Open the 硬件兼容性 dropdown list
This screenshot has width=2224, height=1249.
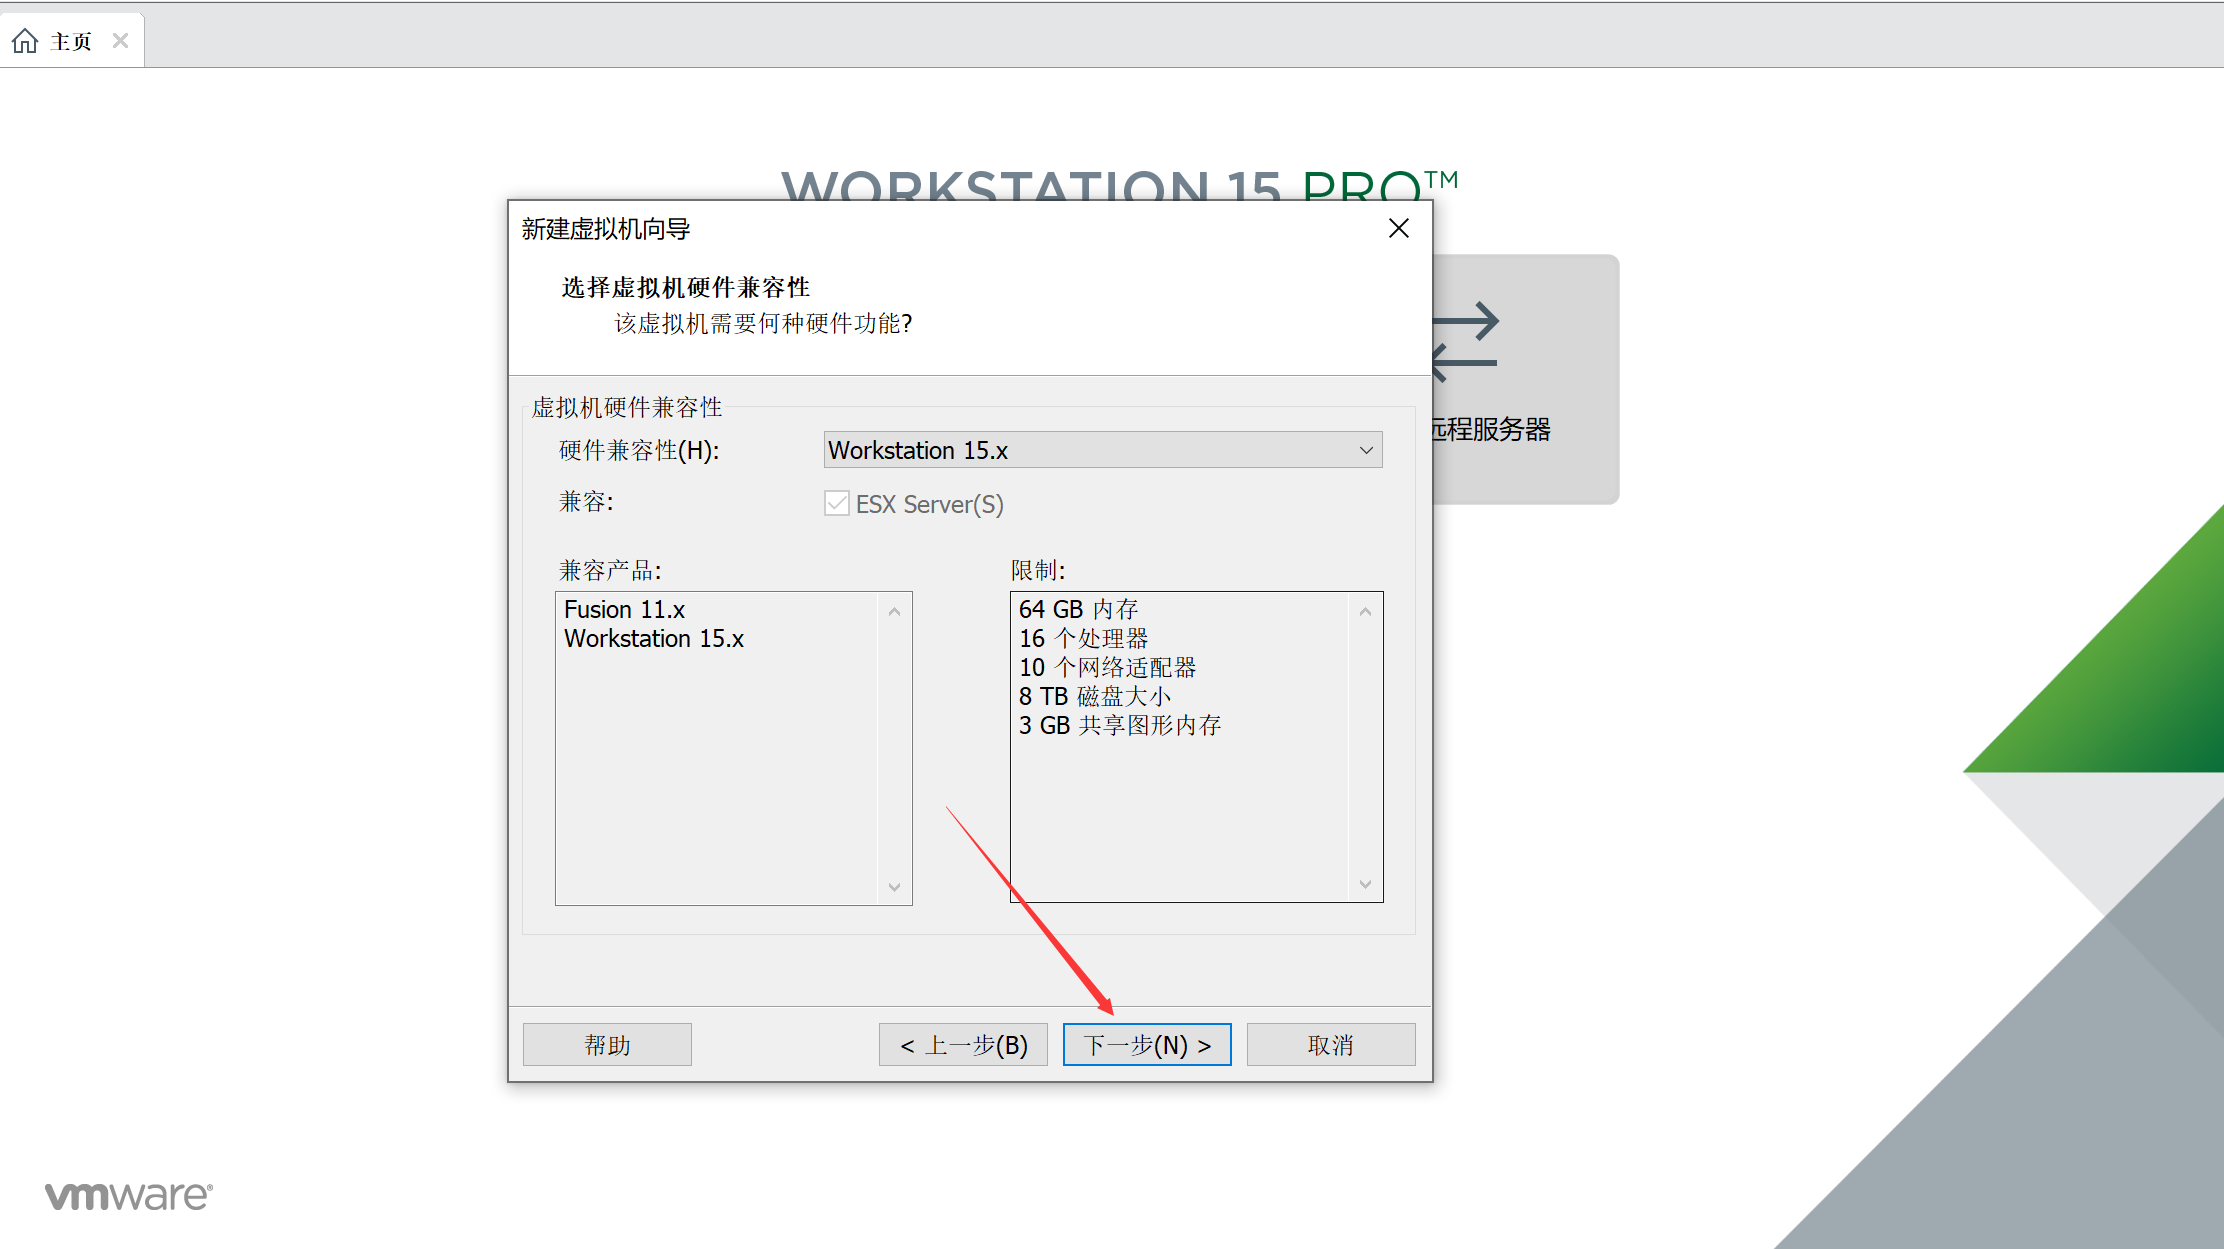click(1102, 450)
